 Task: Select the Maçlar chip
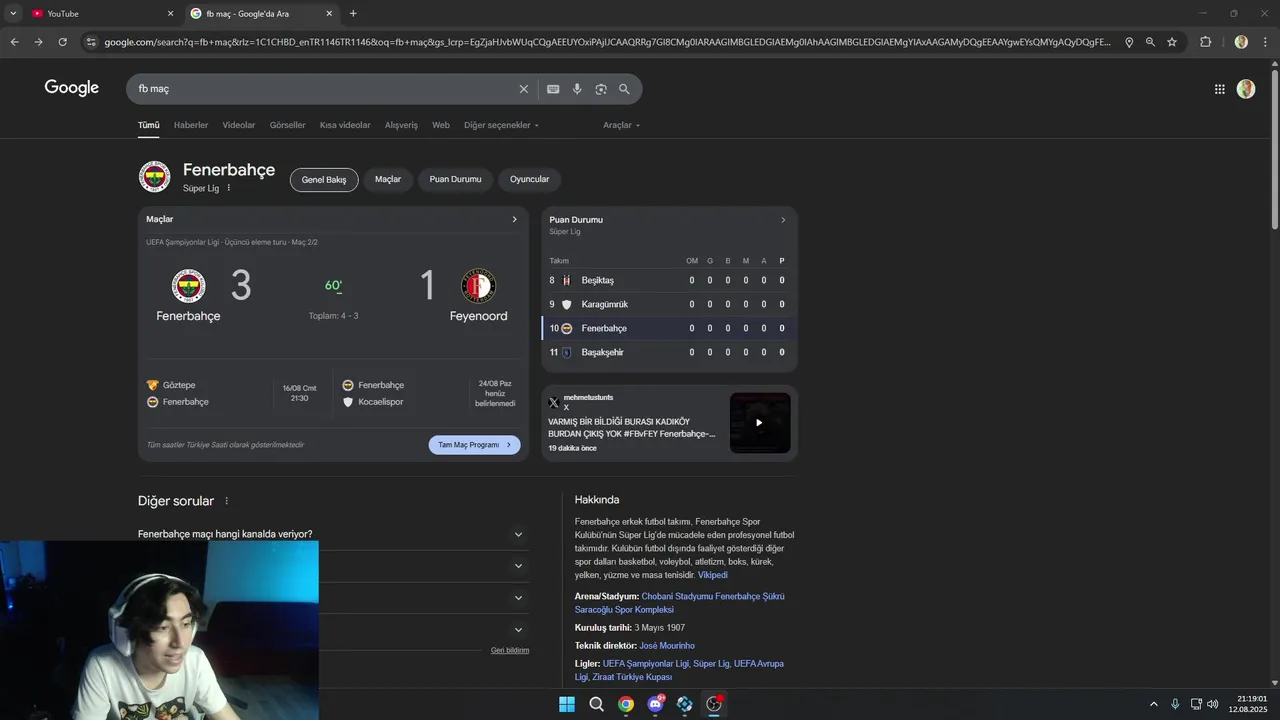tap(388, 180)
